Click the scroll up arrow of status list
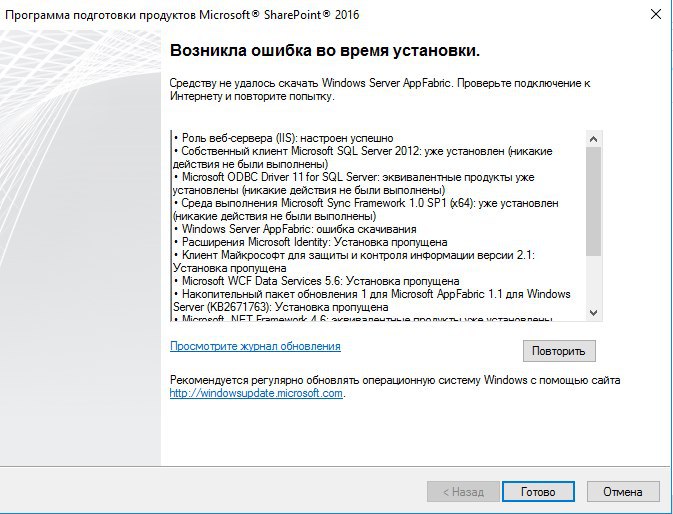Screen dimensions: 673x514 click(x=594, y=139)
